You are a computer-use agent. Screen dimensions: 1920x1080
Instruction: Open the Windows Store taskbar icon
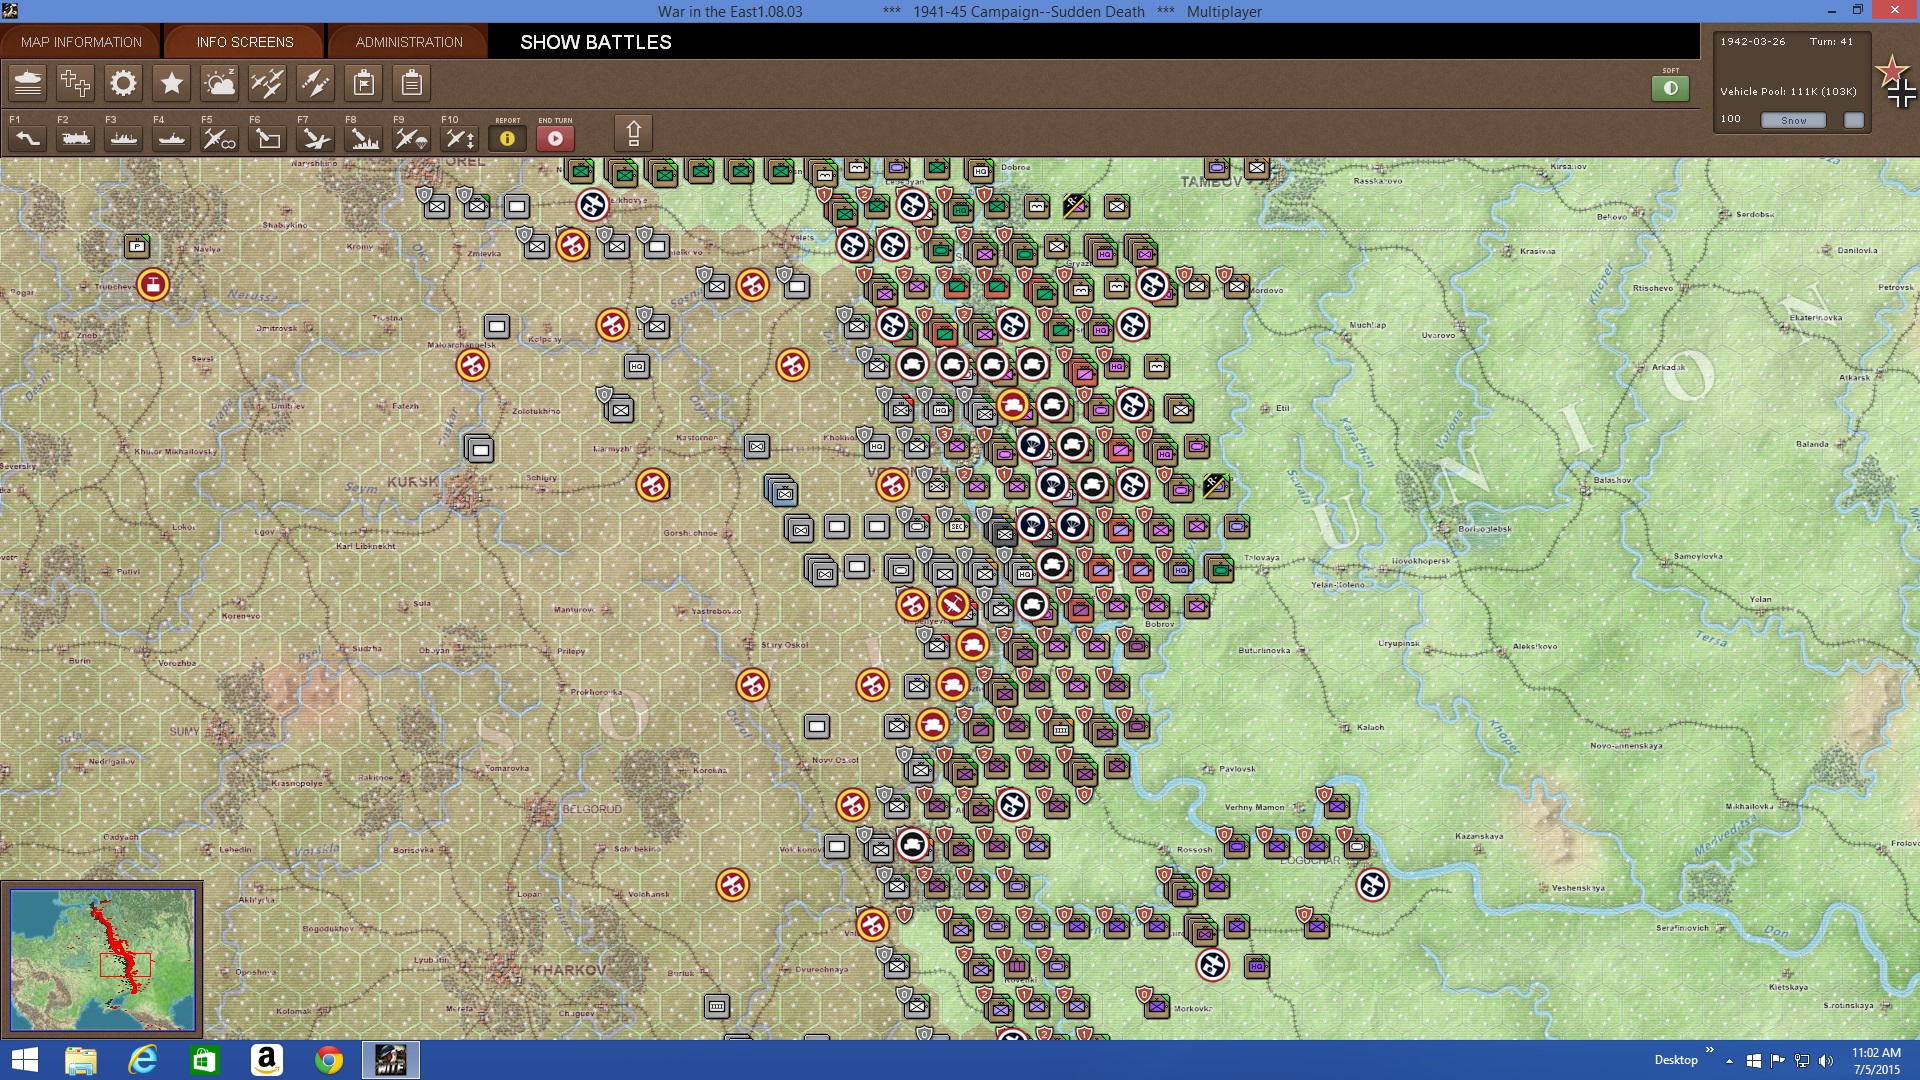tap(204, 1060)
